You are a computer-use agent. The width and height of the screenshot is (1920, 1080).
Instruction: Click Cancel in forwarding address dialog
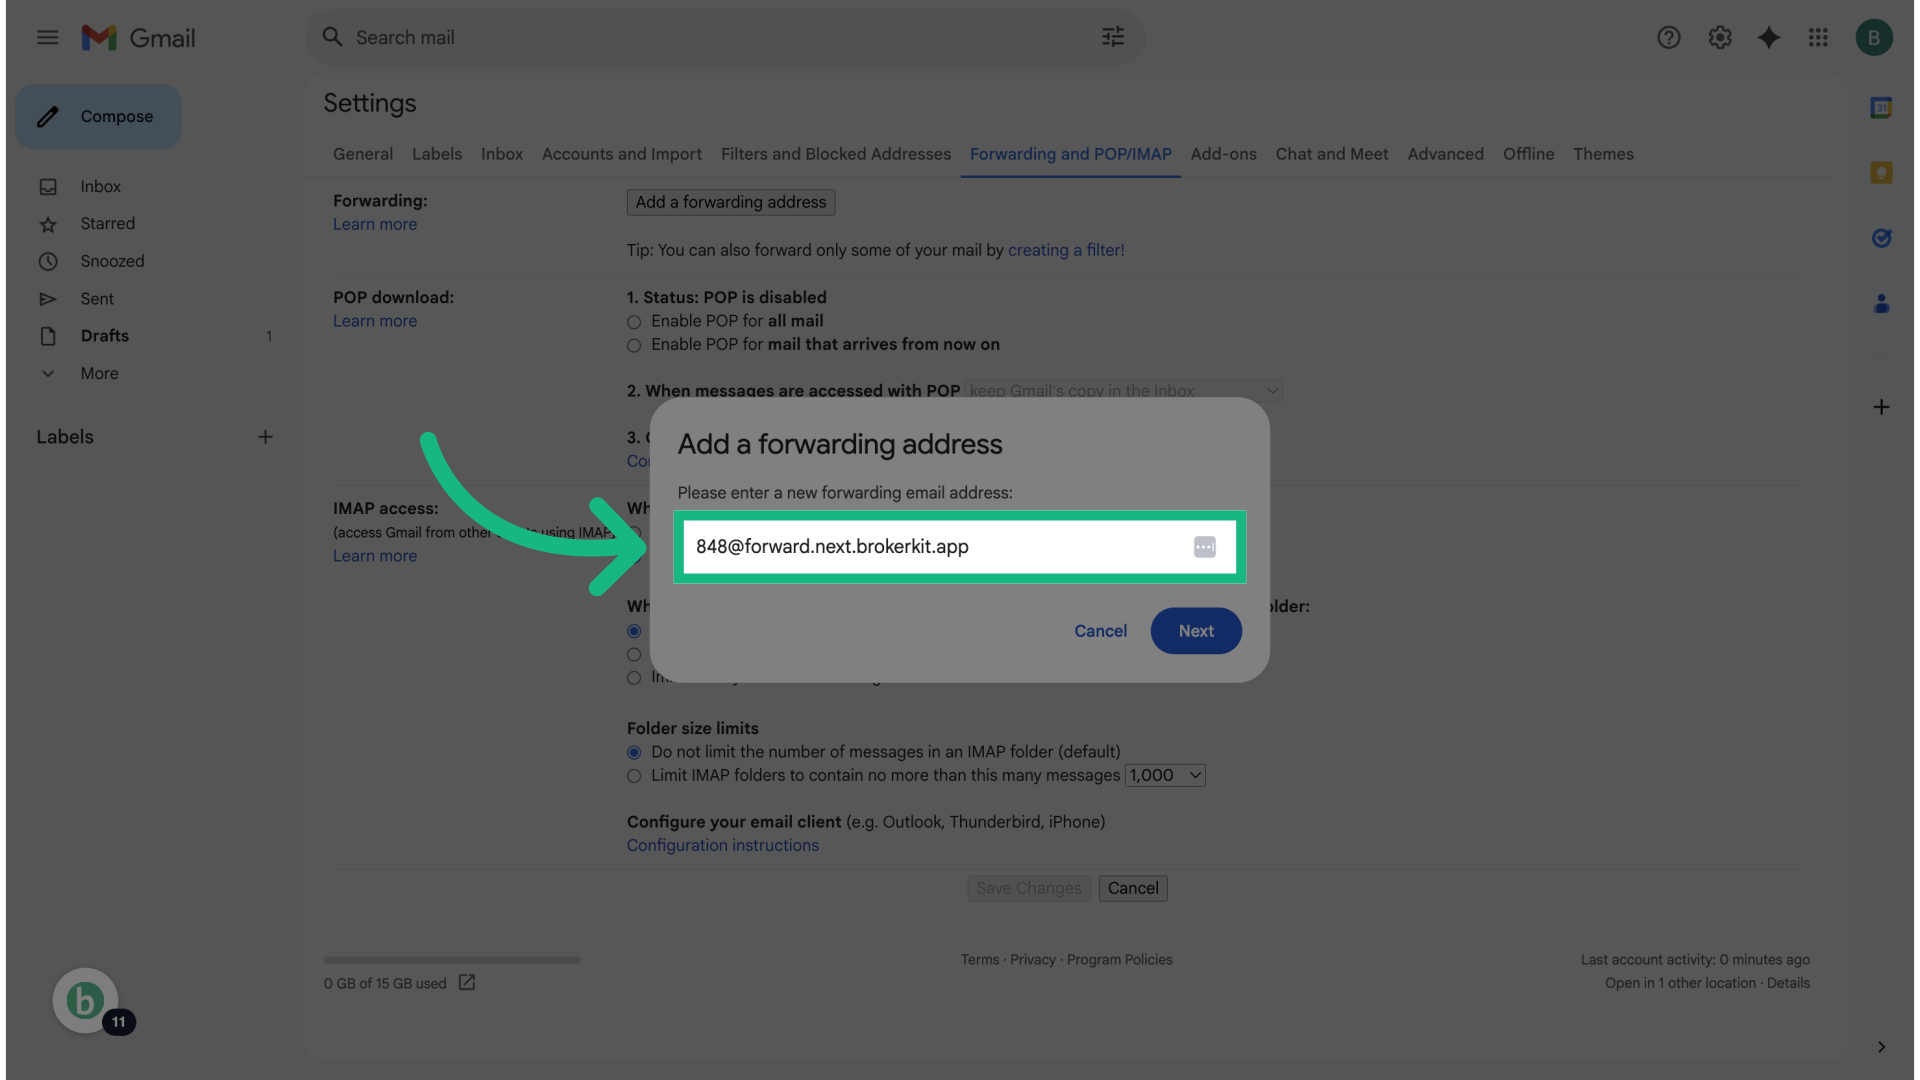point(1100,631)
